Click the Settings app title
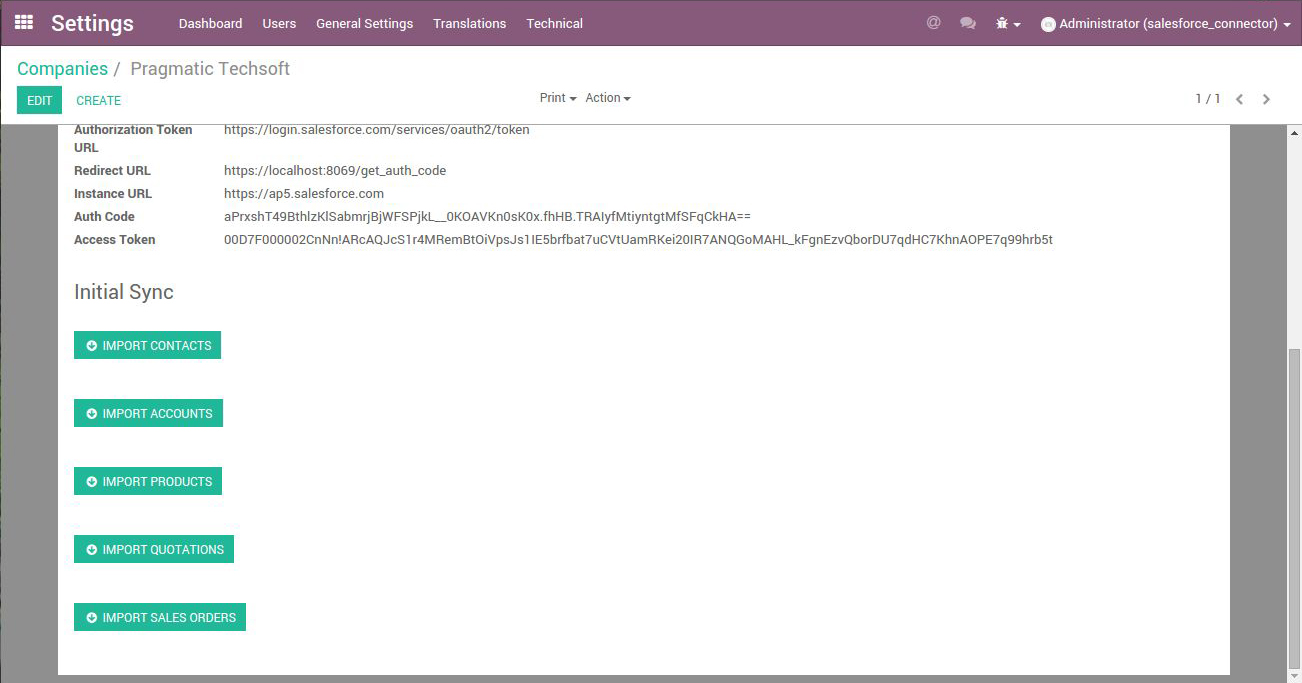Screen dimensions: 1302x683 [92, 23]
